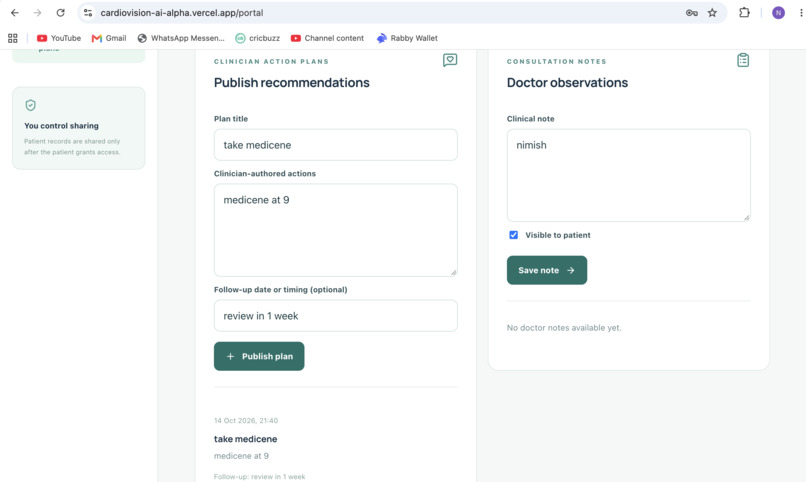Click published plan text 'medicene at 9'
This screenshot has height=482, width=806.
tap(241, 456)
